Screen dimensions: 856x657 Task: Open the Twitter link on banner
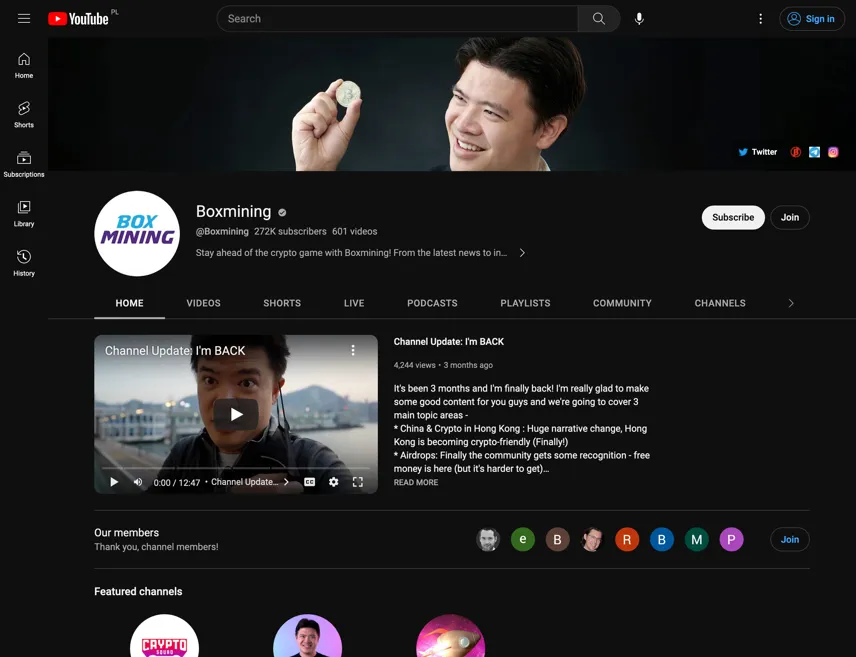[x=757, y=152]
